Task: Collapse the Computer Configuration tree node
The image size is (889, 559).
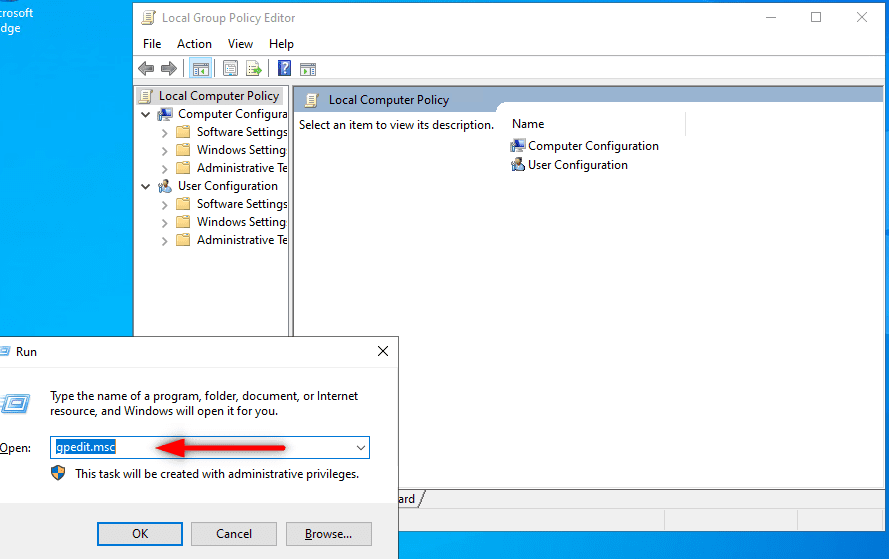Action: pyautogui.click(x=146, y=115)
